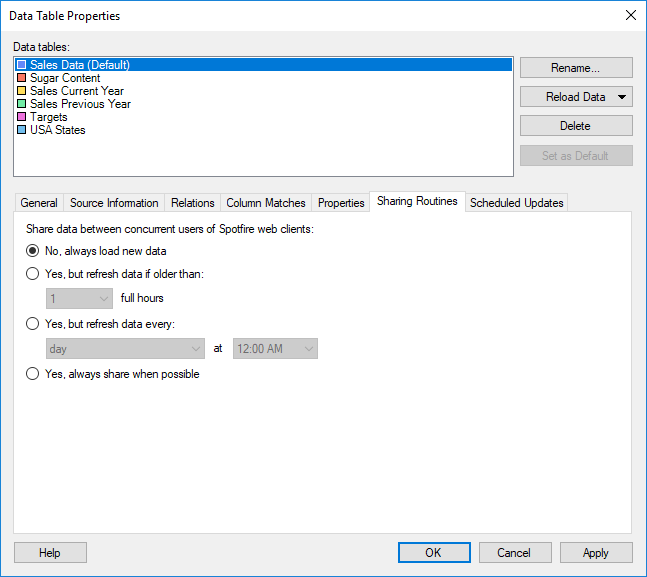Click the Apply button
Viewport: 647px width, 577px height.
coord(596,553)
